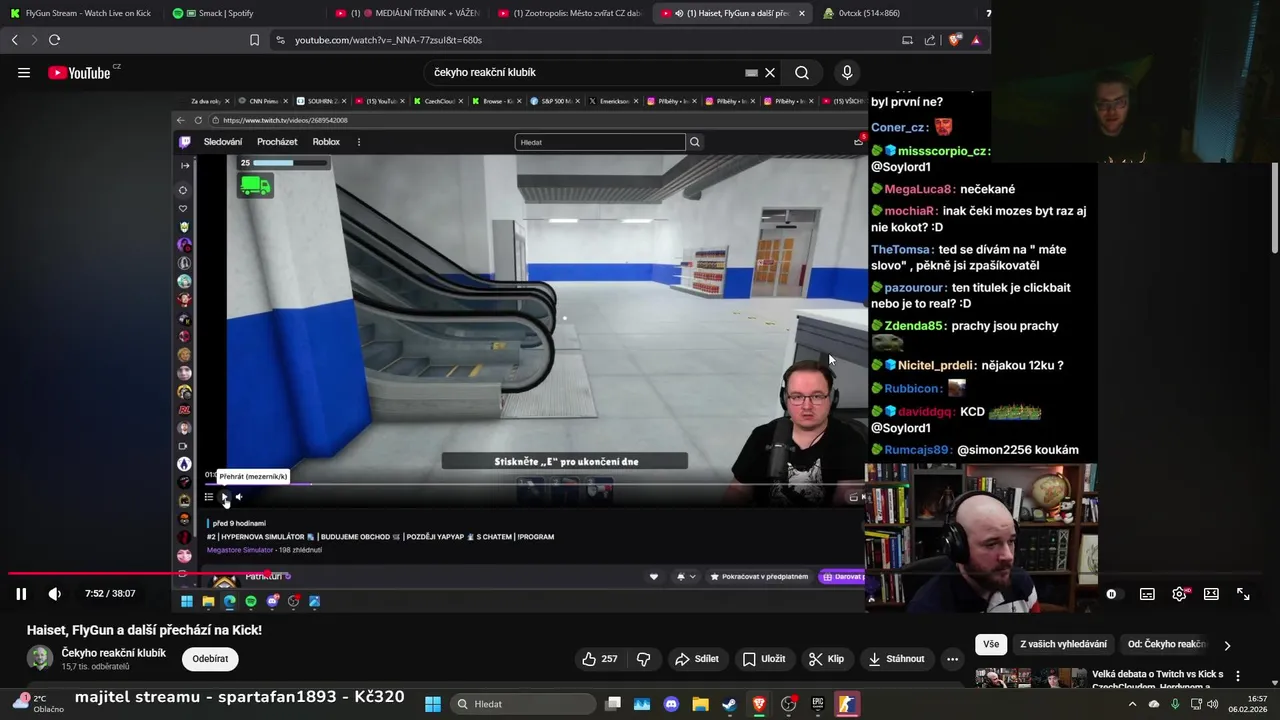Show next chips with right chevron
This screenshot has width=1280, height=720.
[x=1227, y=645]
